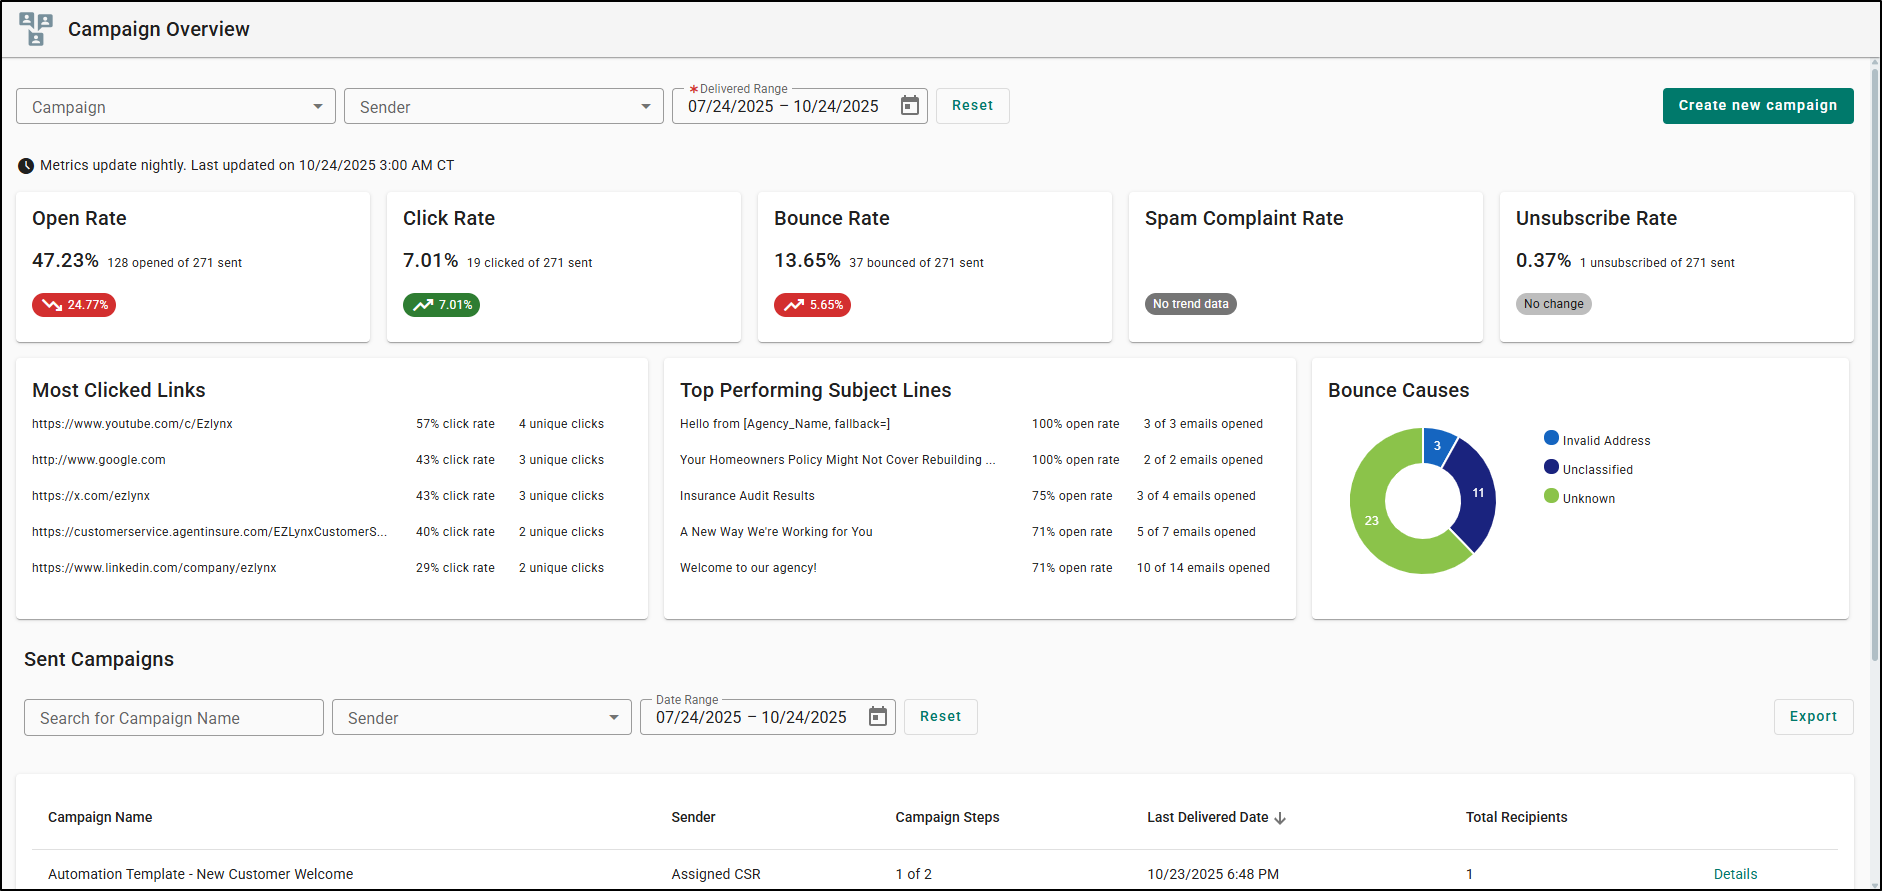Export the sent campaigns list
This screenshot has height=891, width=1882.
[1813, 717]
